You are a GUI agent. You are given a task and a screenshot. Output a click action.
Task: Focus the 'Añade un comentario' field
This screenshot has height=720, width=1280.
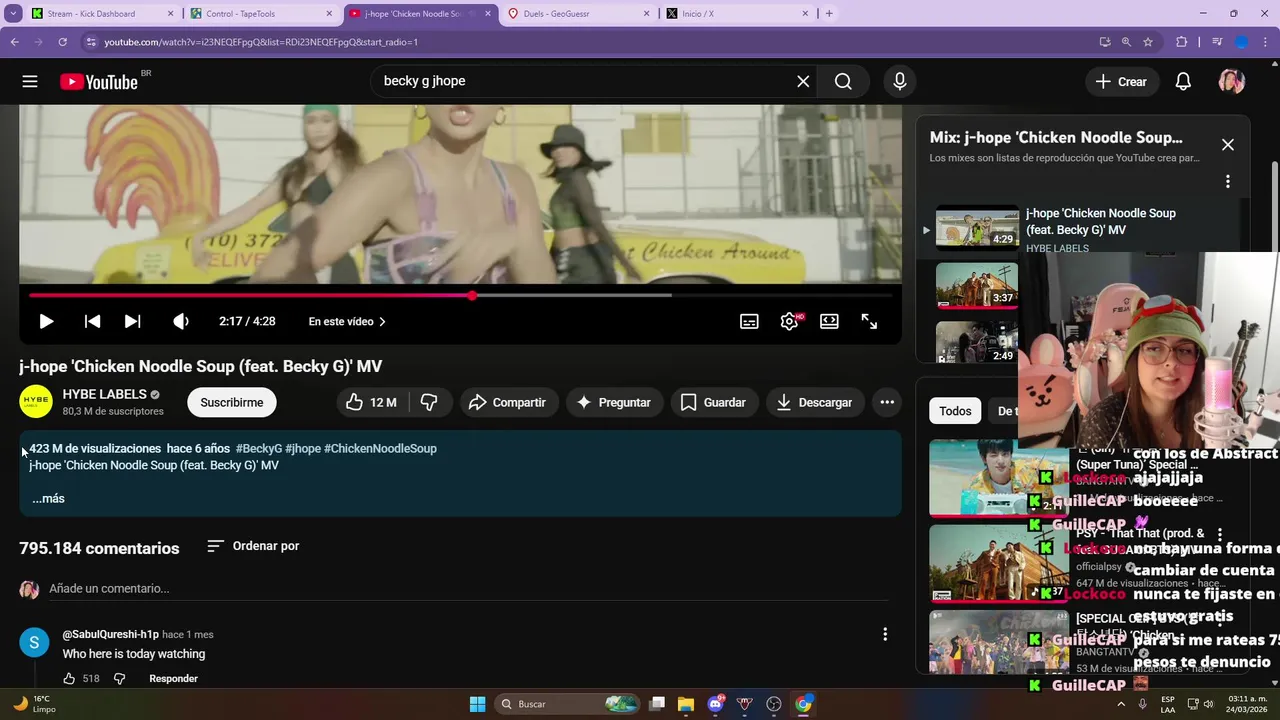coord(467,589)
